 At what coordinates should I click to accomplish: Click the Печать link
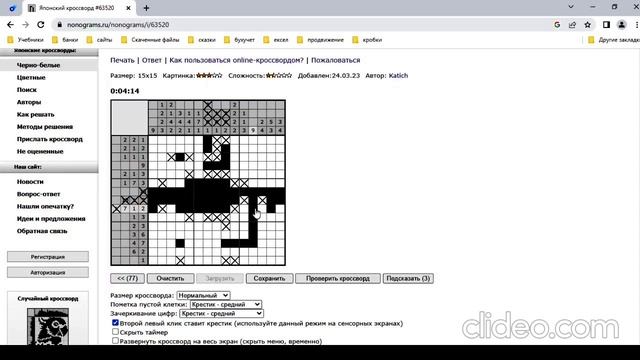point(122,60)
